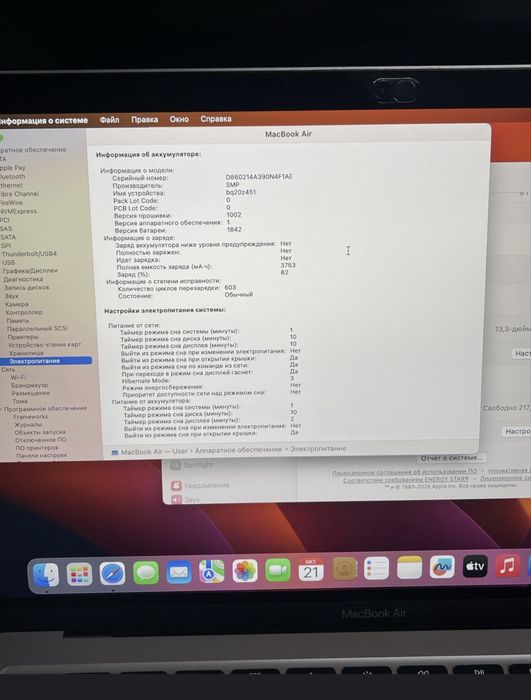Viewport: 531px width, 700px height.
Task: Select the highlighted Электропитание sidebar item
Action: click(46, 361)
